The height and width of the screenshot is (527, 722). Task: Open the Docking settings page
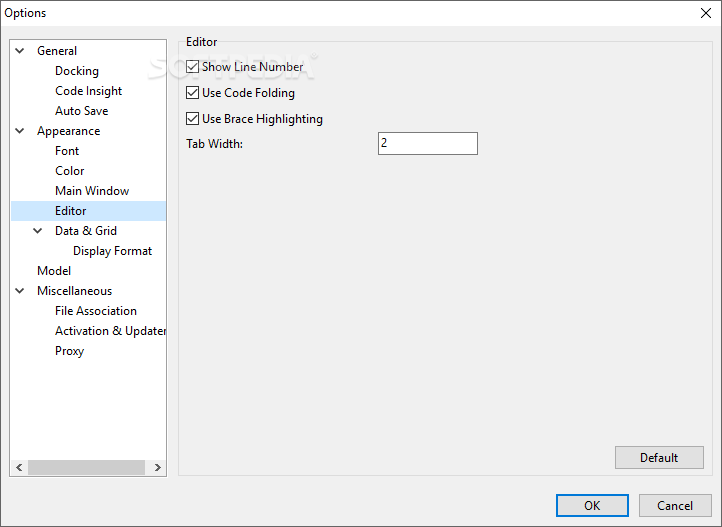pos(77,71)
